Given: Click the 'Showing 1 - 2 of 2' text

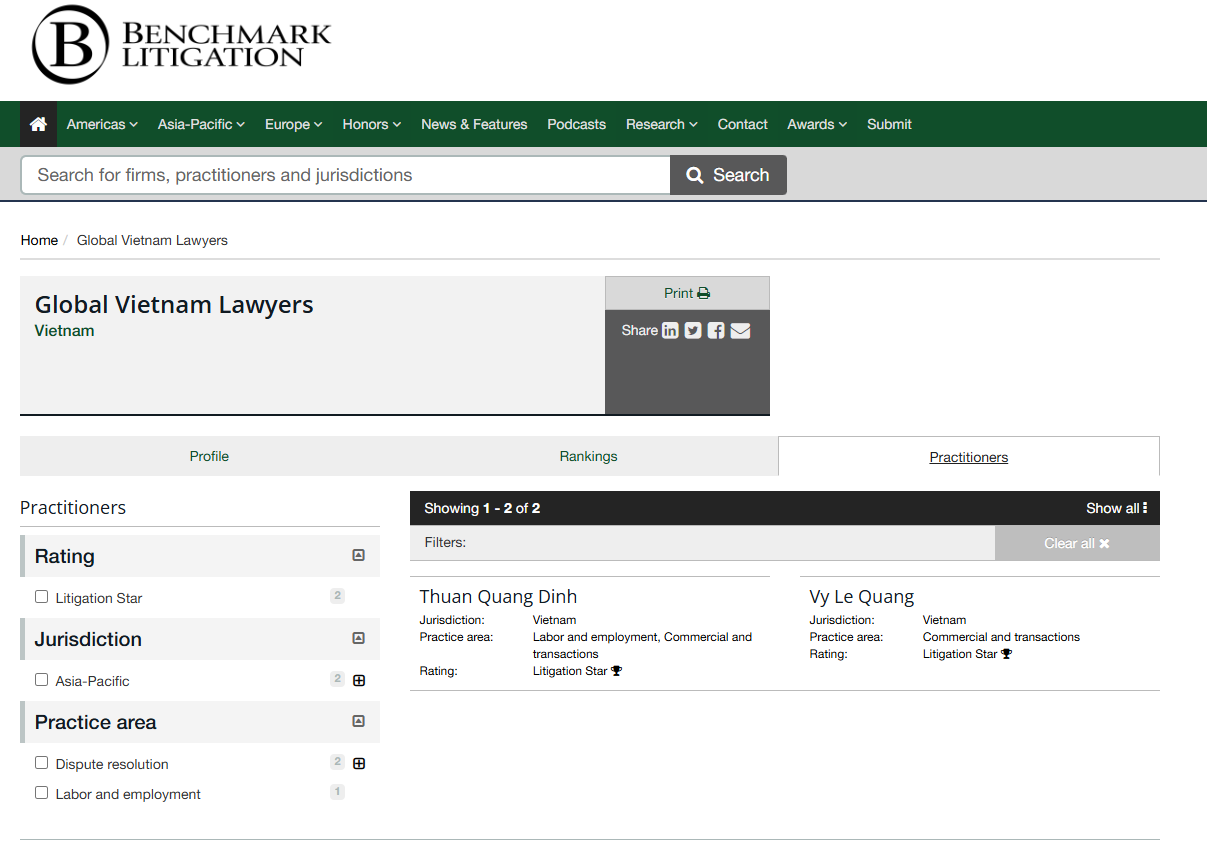Looking at the screenshot, I should pos(482,508).
